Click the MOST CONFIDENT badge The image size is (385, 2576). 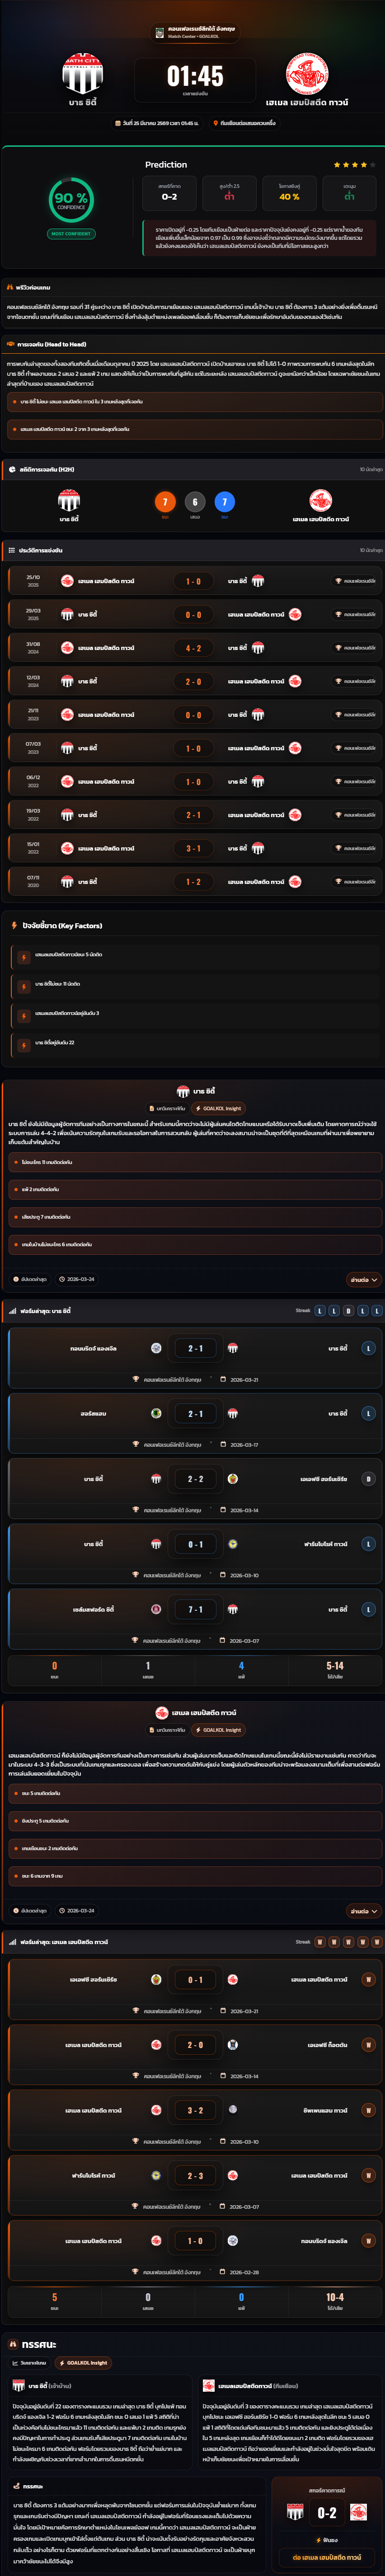click(x=71, y=234)
